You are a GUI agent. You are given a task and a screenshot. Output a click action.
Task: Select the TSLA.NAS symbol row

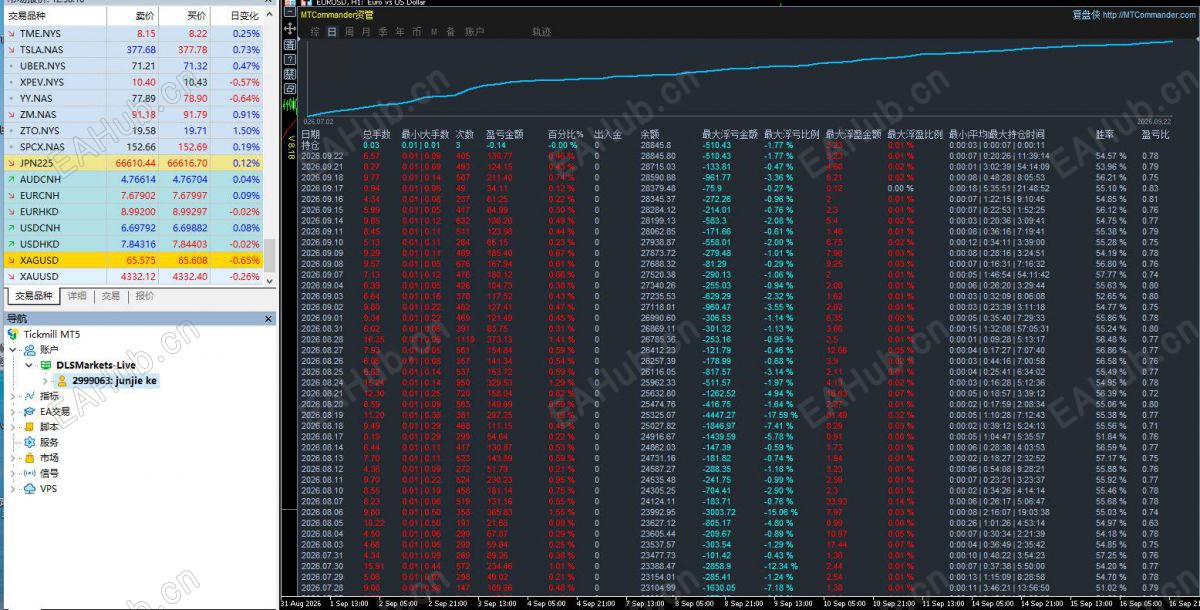[x=132, y=49]
